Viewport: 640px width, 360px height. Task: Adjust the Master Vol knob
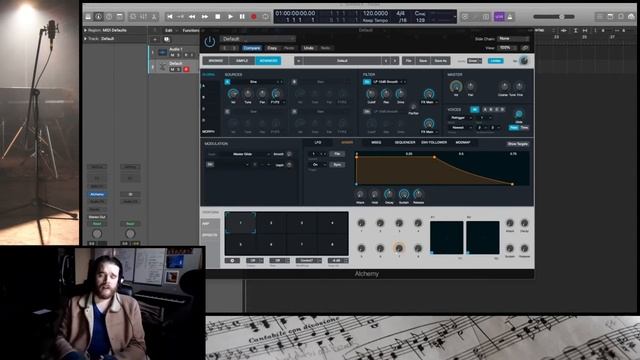(x=456, y=86)
